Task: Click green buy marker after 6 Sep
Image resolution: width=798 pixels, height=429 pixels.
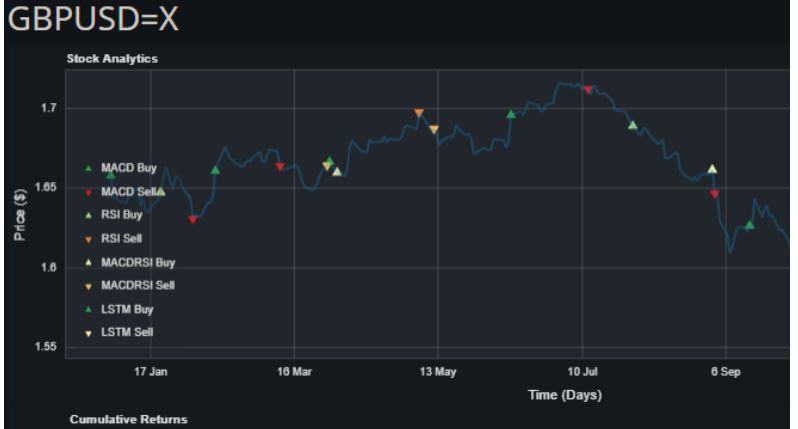Action: [749, 225]
